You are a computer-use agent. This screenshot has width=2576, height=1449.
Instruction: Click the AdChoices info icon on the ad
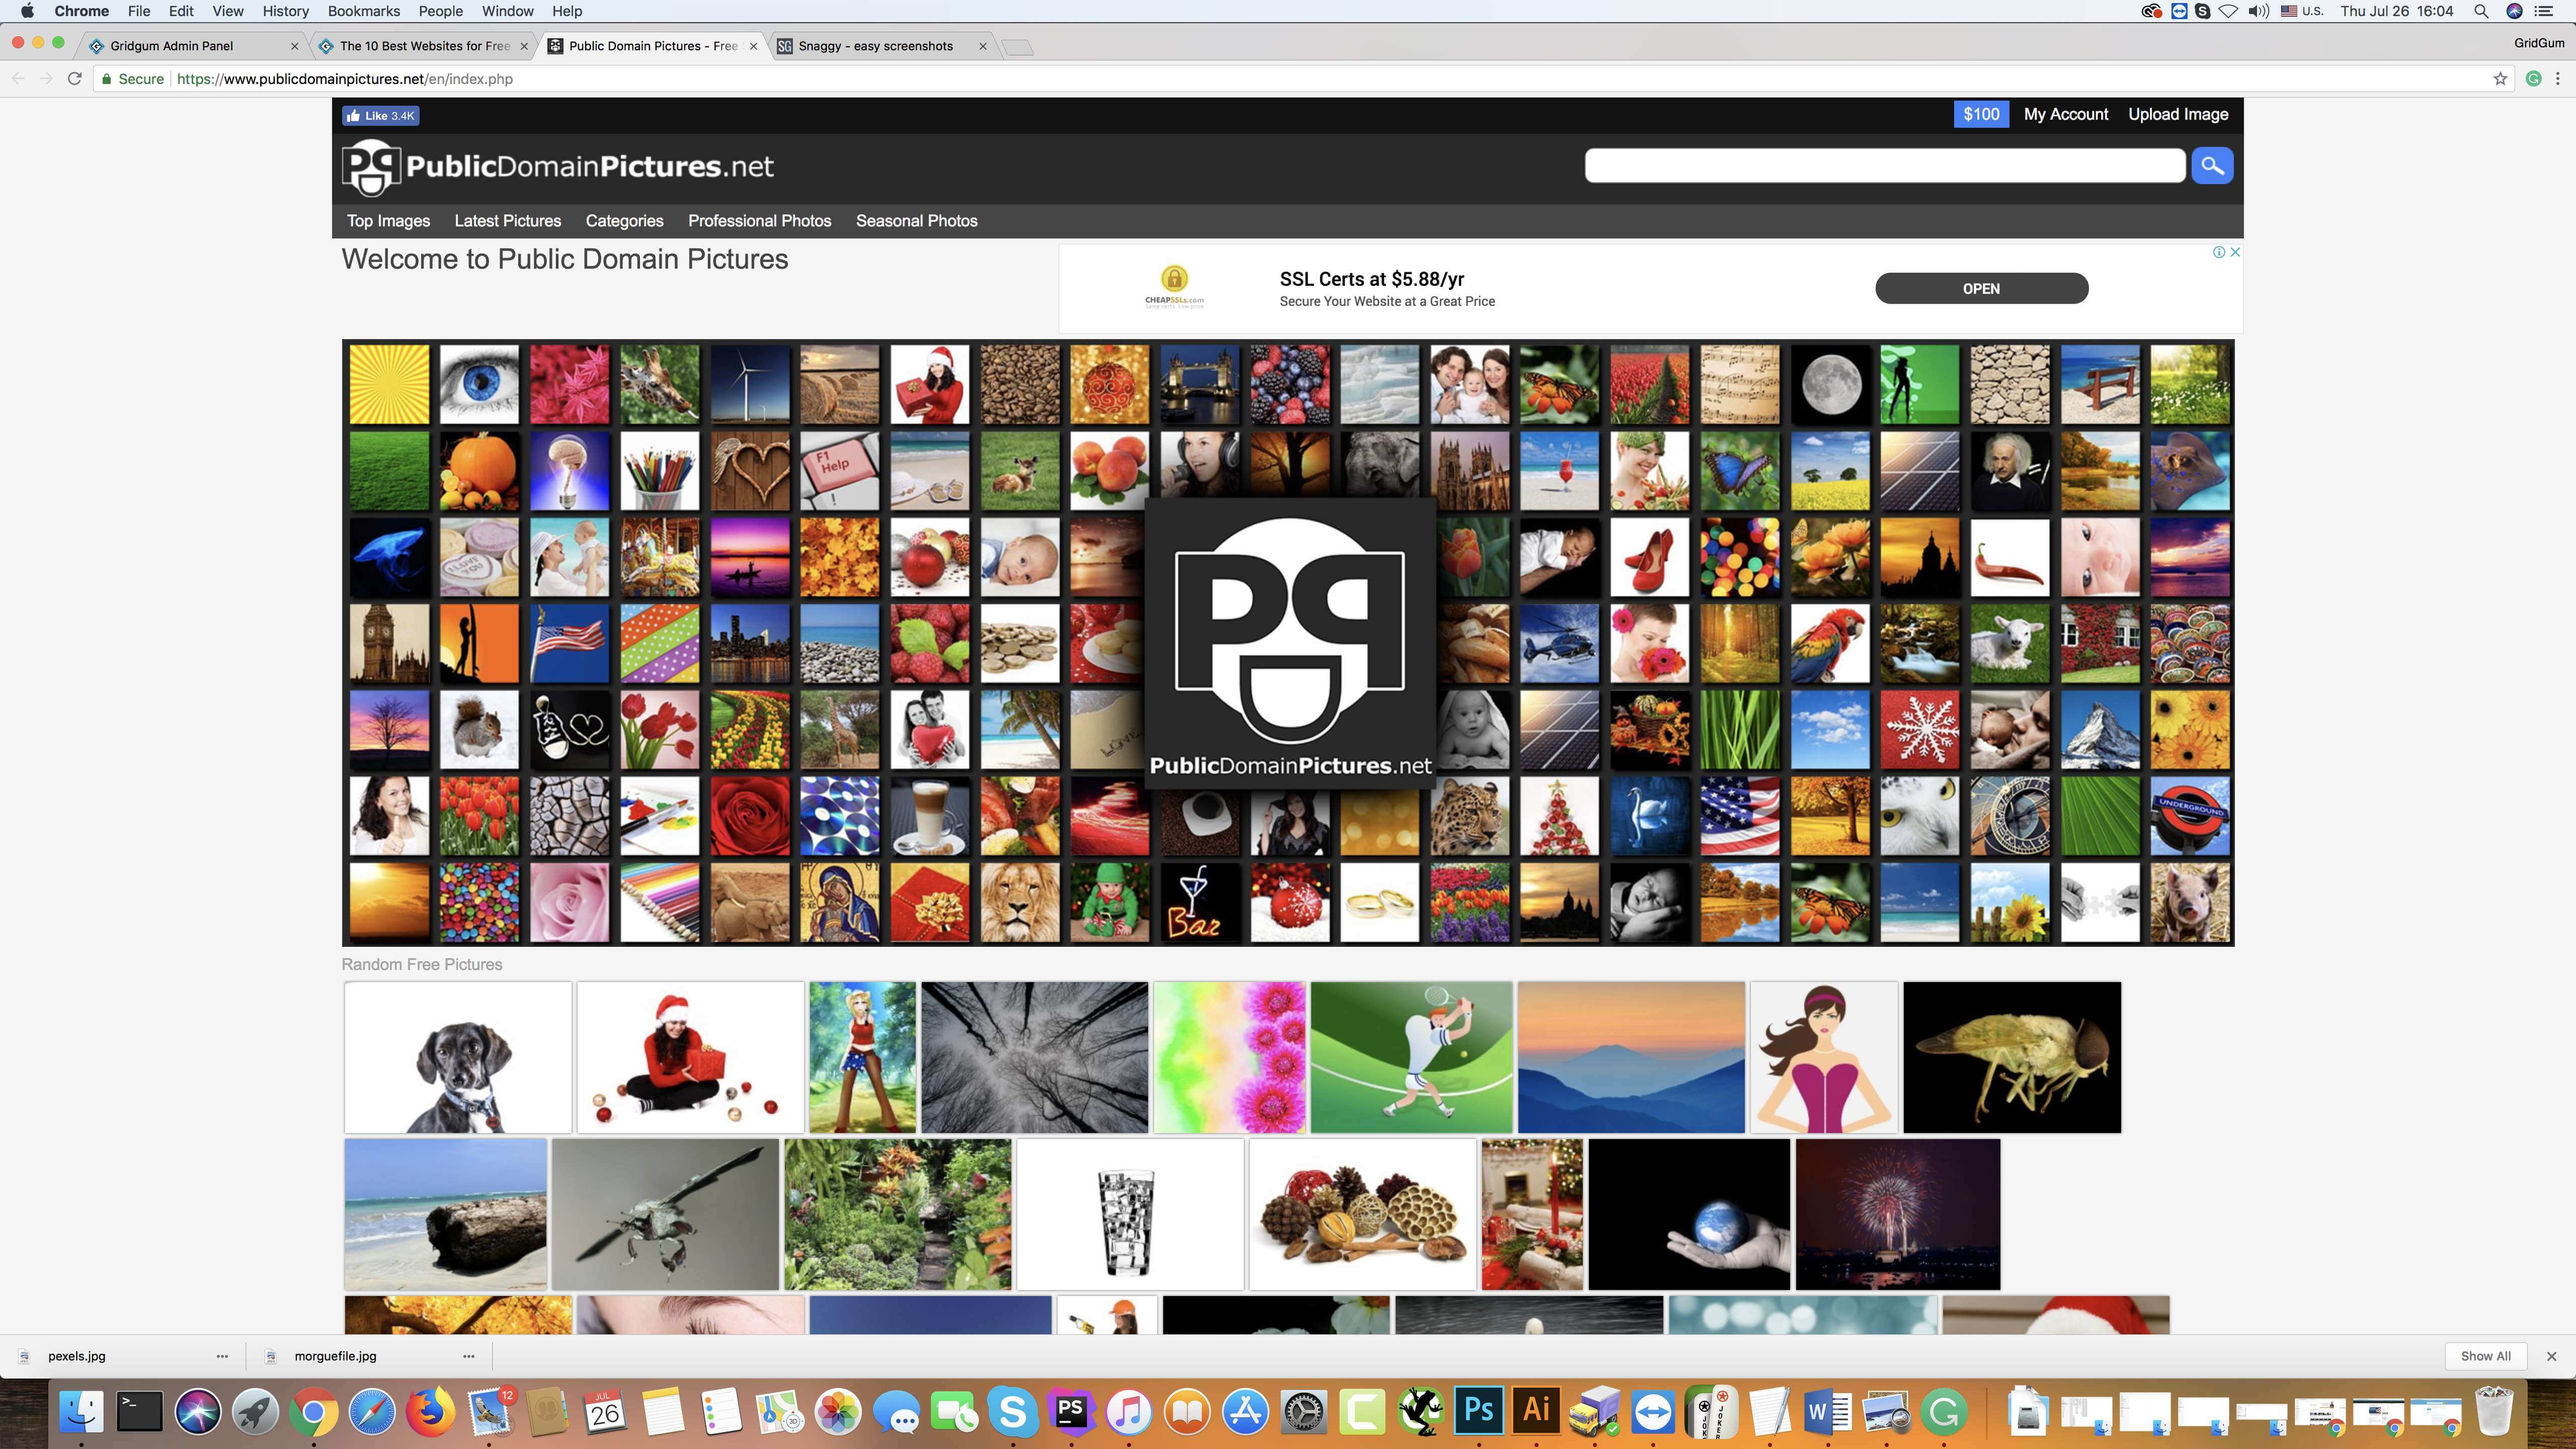click(x=2219, y=252)
